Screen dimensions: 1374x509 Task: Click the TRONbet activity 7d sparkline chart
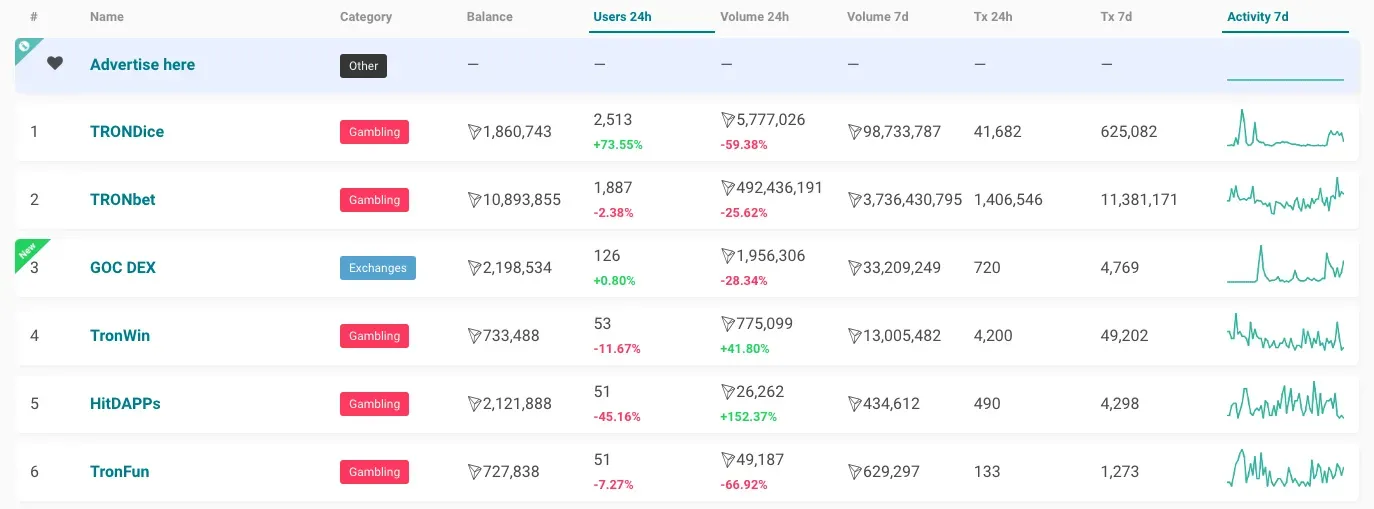(x=1286, y=197)
